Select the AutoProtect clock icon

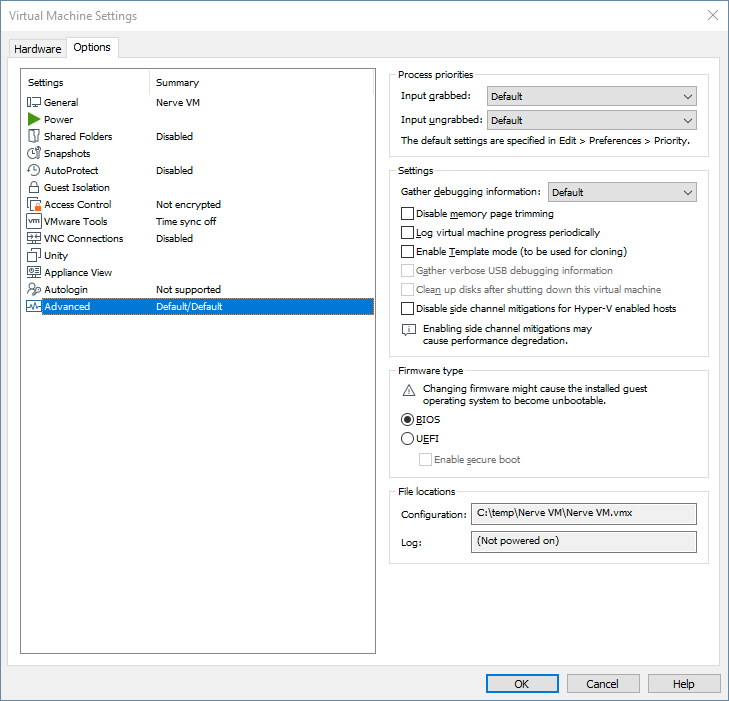tap(34, 170)
